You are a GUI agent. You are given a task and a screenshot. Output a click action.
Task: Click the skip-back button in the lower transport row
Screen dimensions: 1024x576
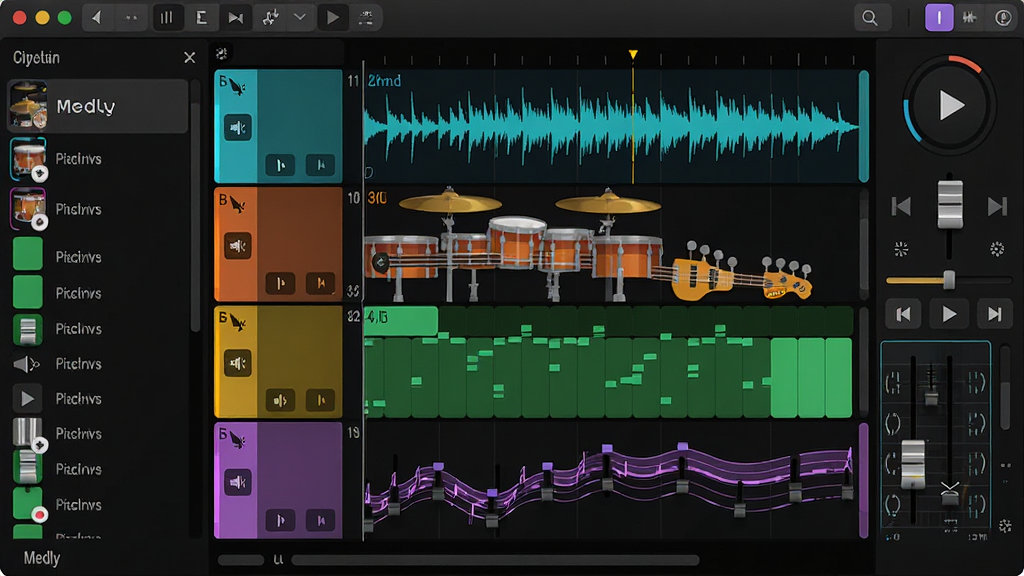tap(904, 314)
